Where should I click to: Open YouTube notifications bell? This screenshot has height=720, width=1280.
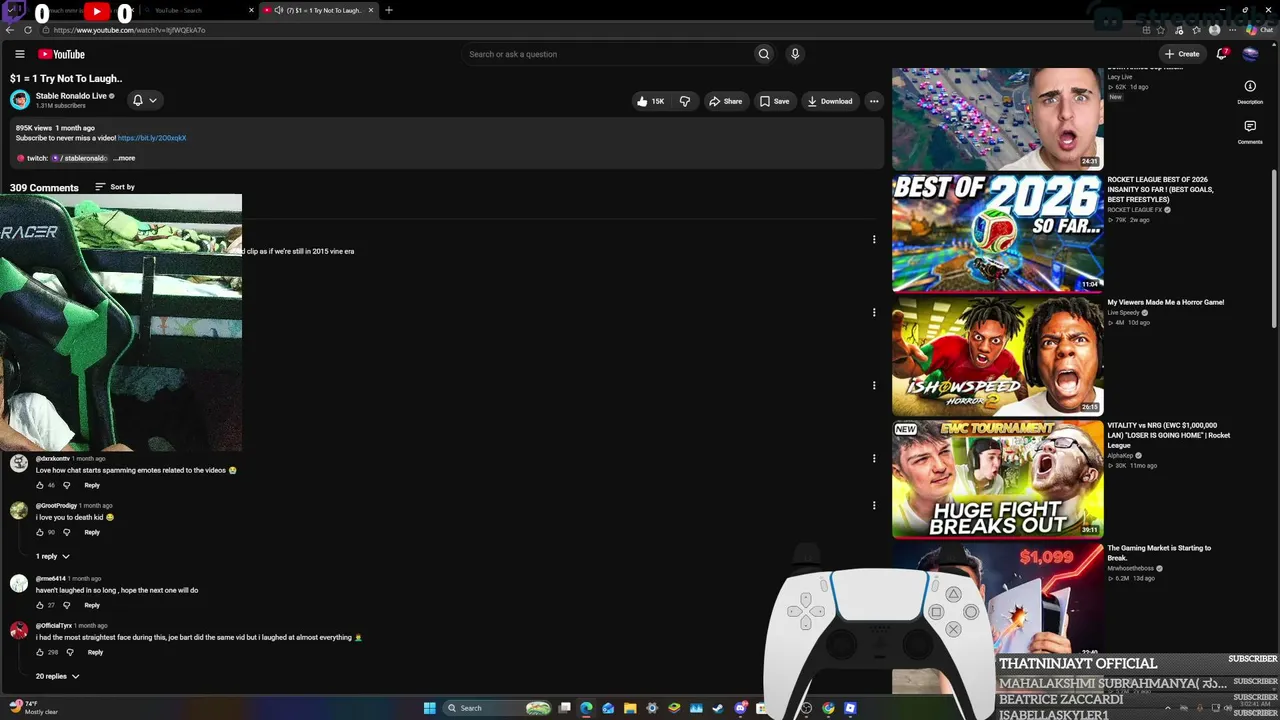[x=1221, y=54]
